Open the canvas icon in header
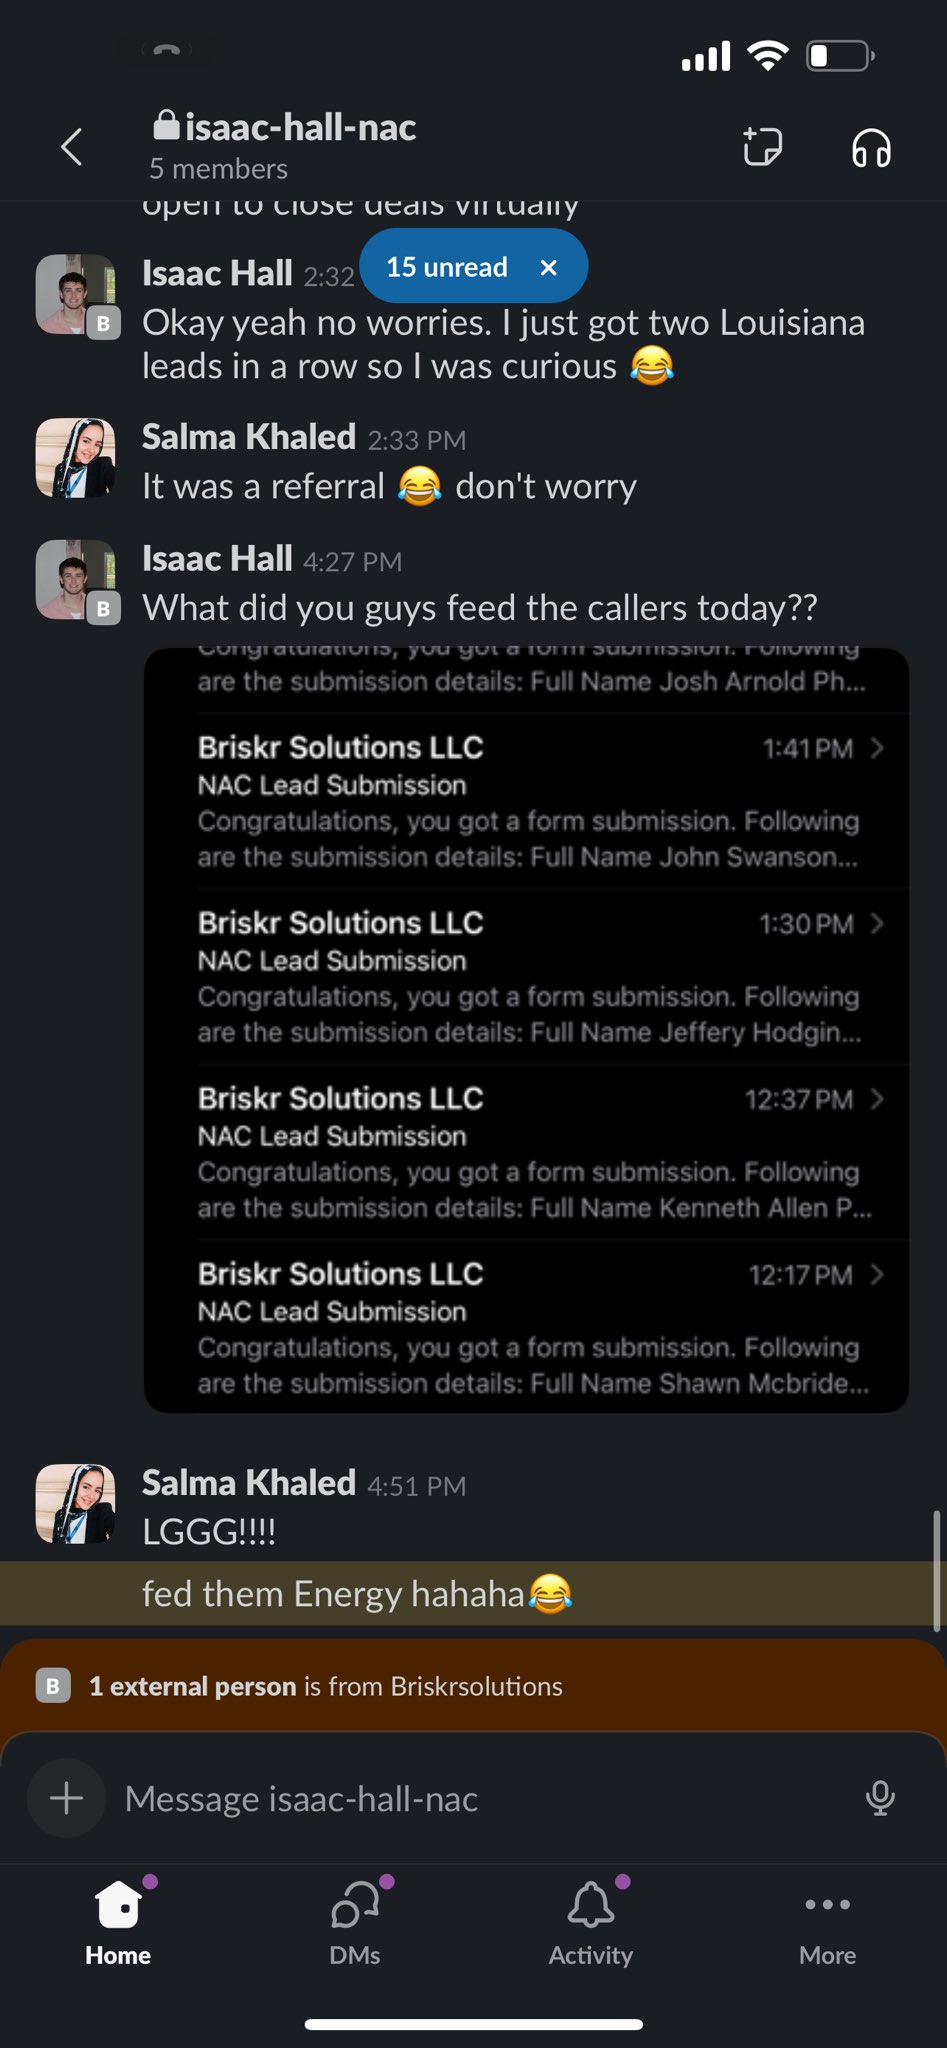This screenshot has width=947, height=2048. (x=762, y=147)
